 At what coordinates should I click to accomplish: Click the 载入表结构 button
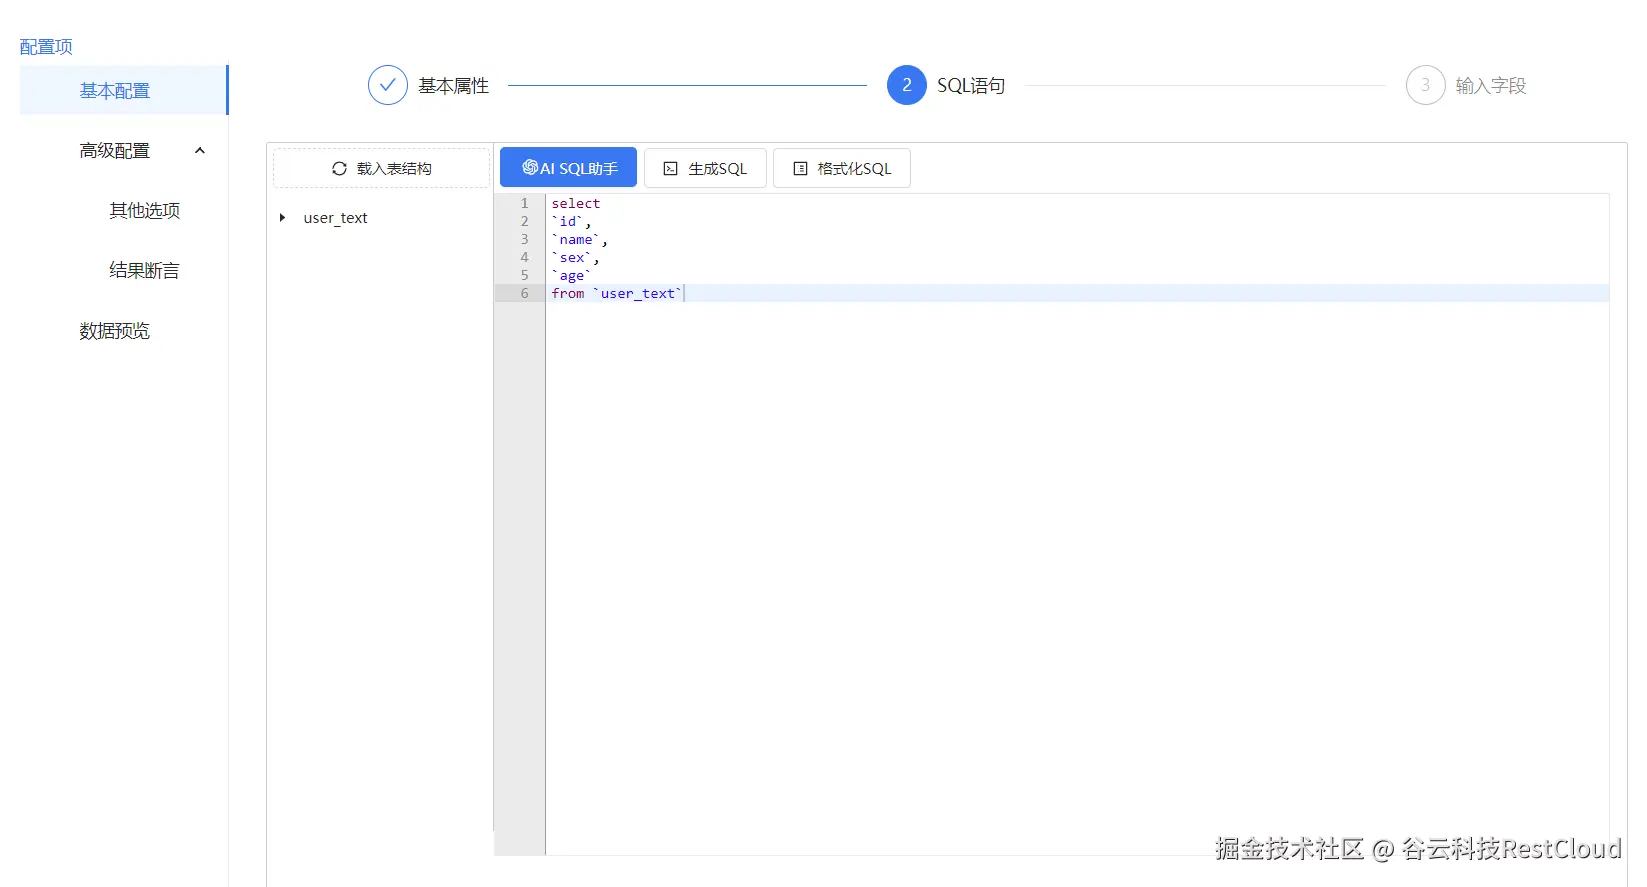pyautogui.click(x=381, y=168)
